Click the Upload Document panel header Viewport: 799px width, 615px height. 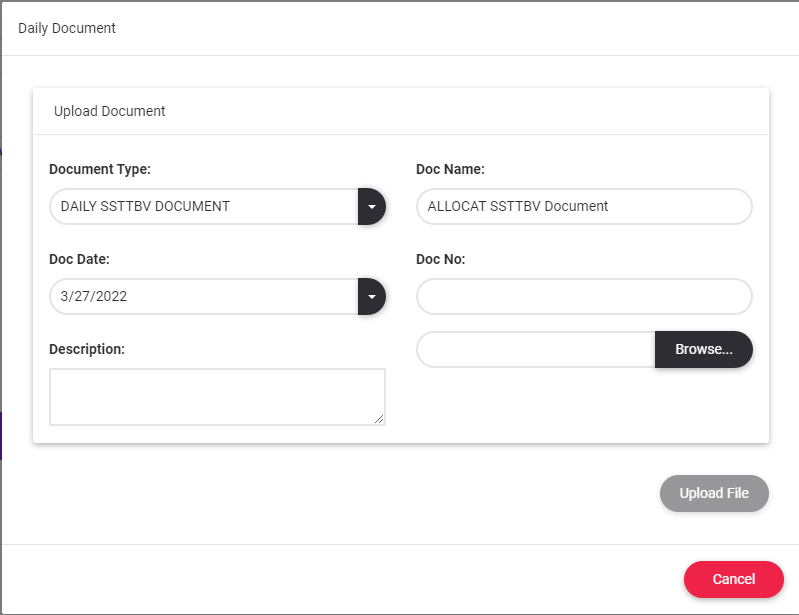coord(110,111)
